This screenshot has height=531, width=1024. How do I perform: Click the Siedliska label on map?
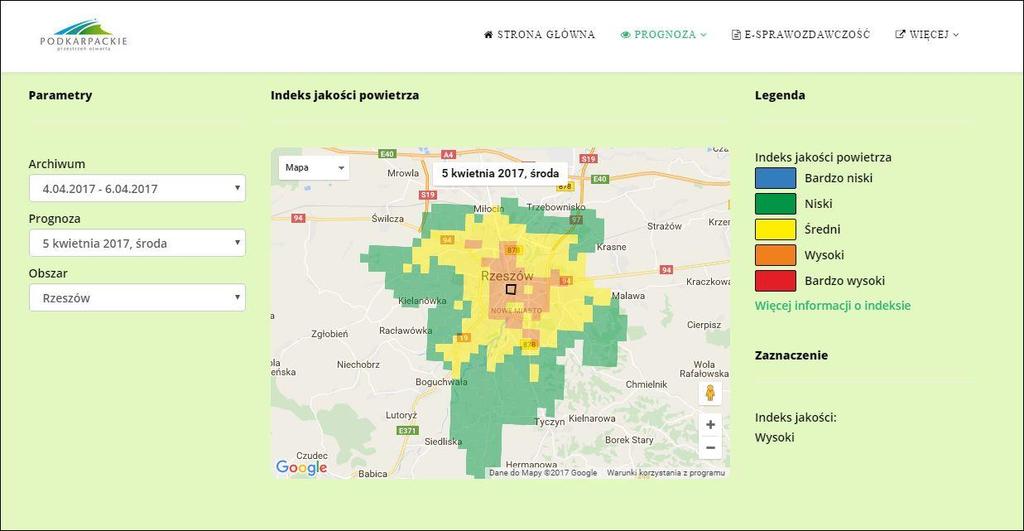point(443,442)
